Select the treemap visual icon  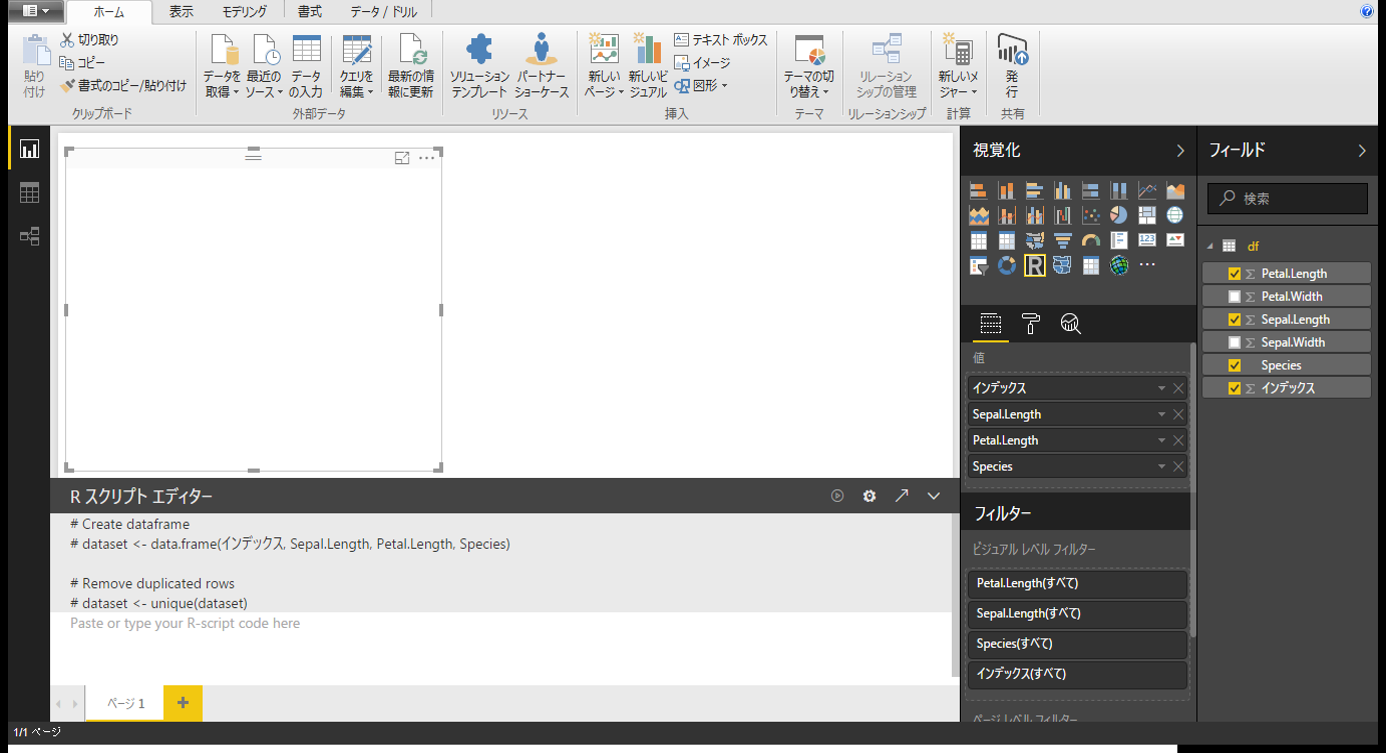[1147, 214]
